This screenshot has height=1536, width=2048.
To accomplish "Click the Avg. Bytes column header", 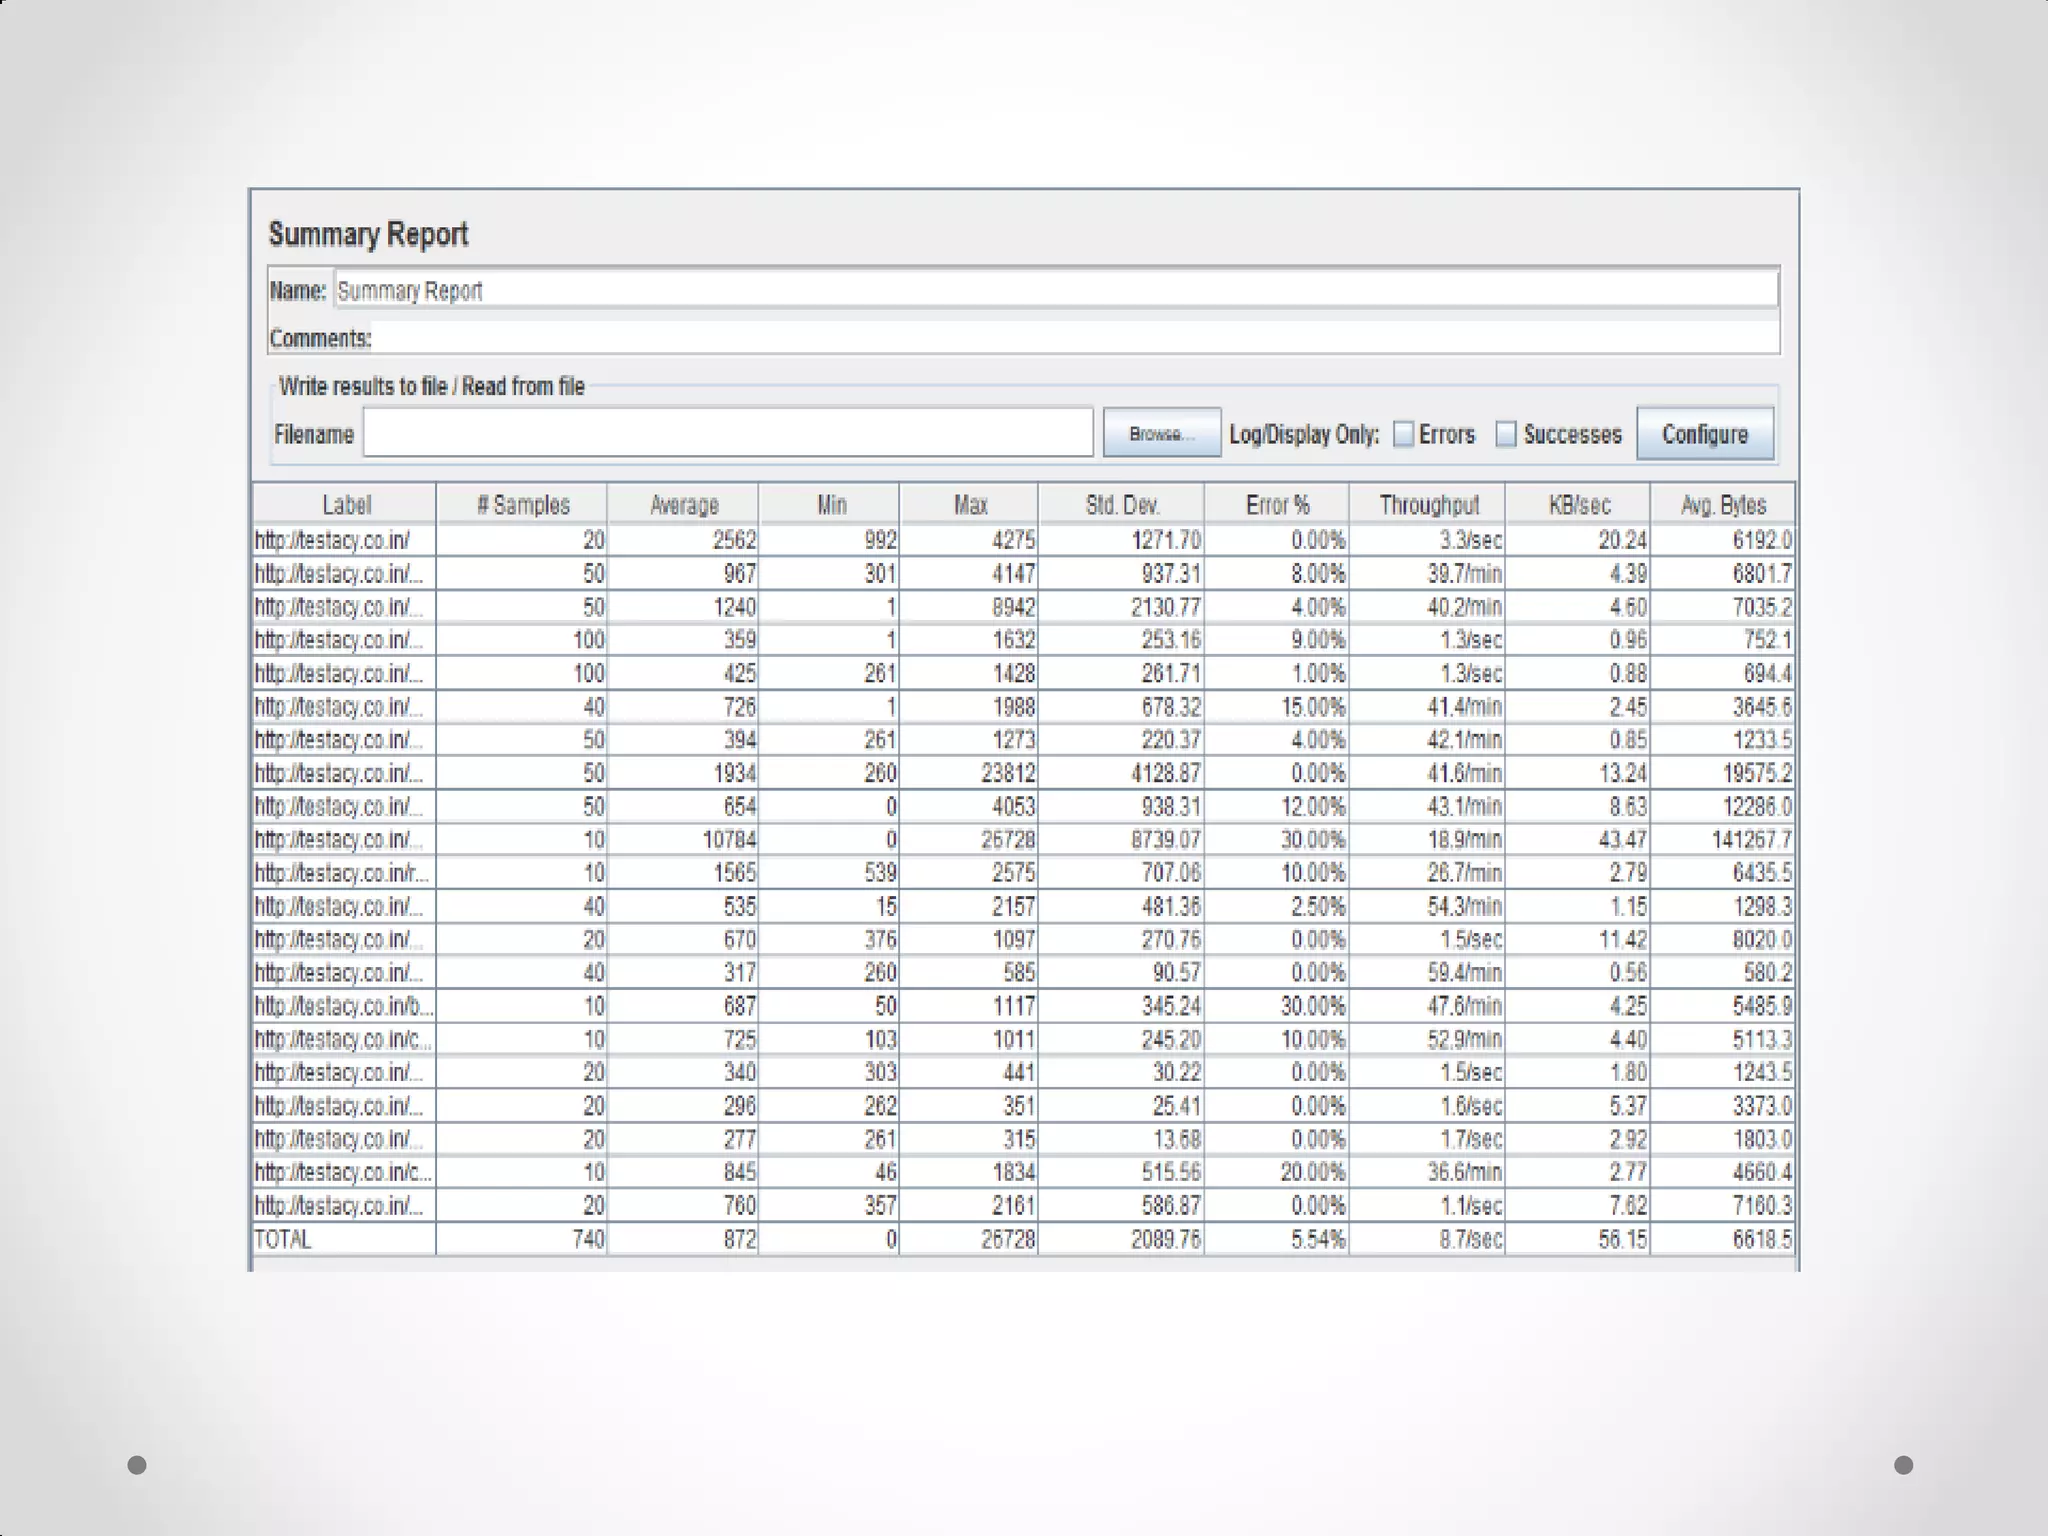I will (x=1723, y=504).
